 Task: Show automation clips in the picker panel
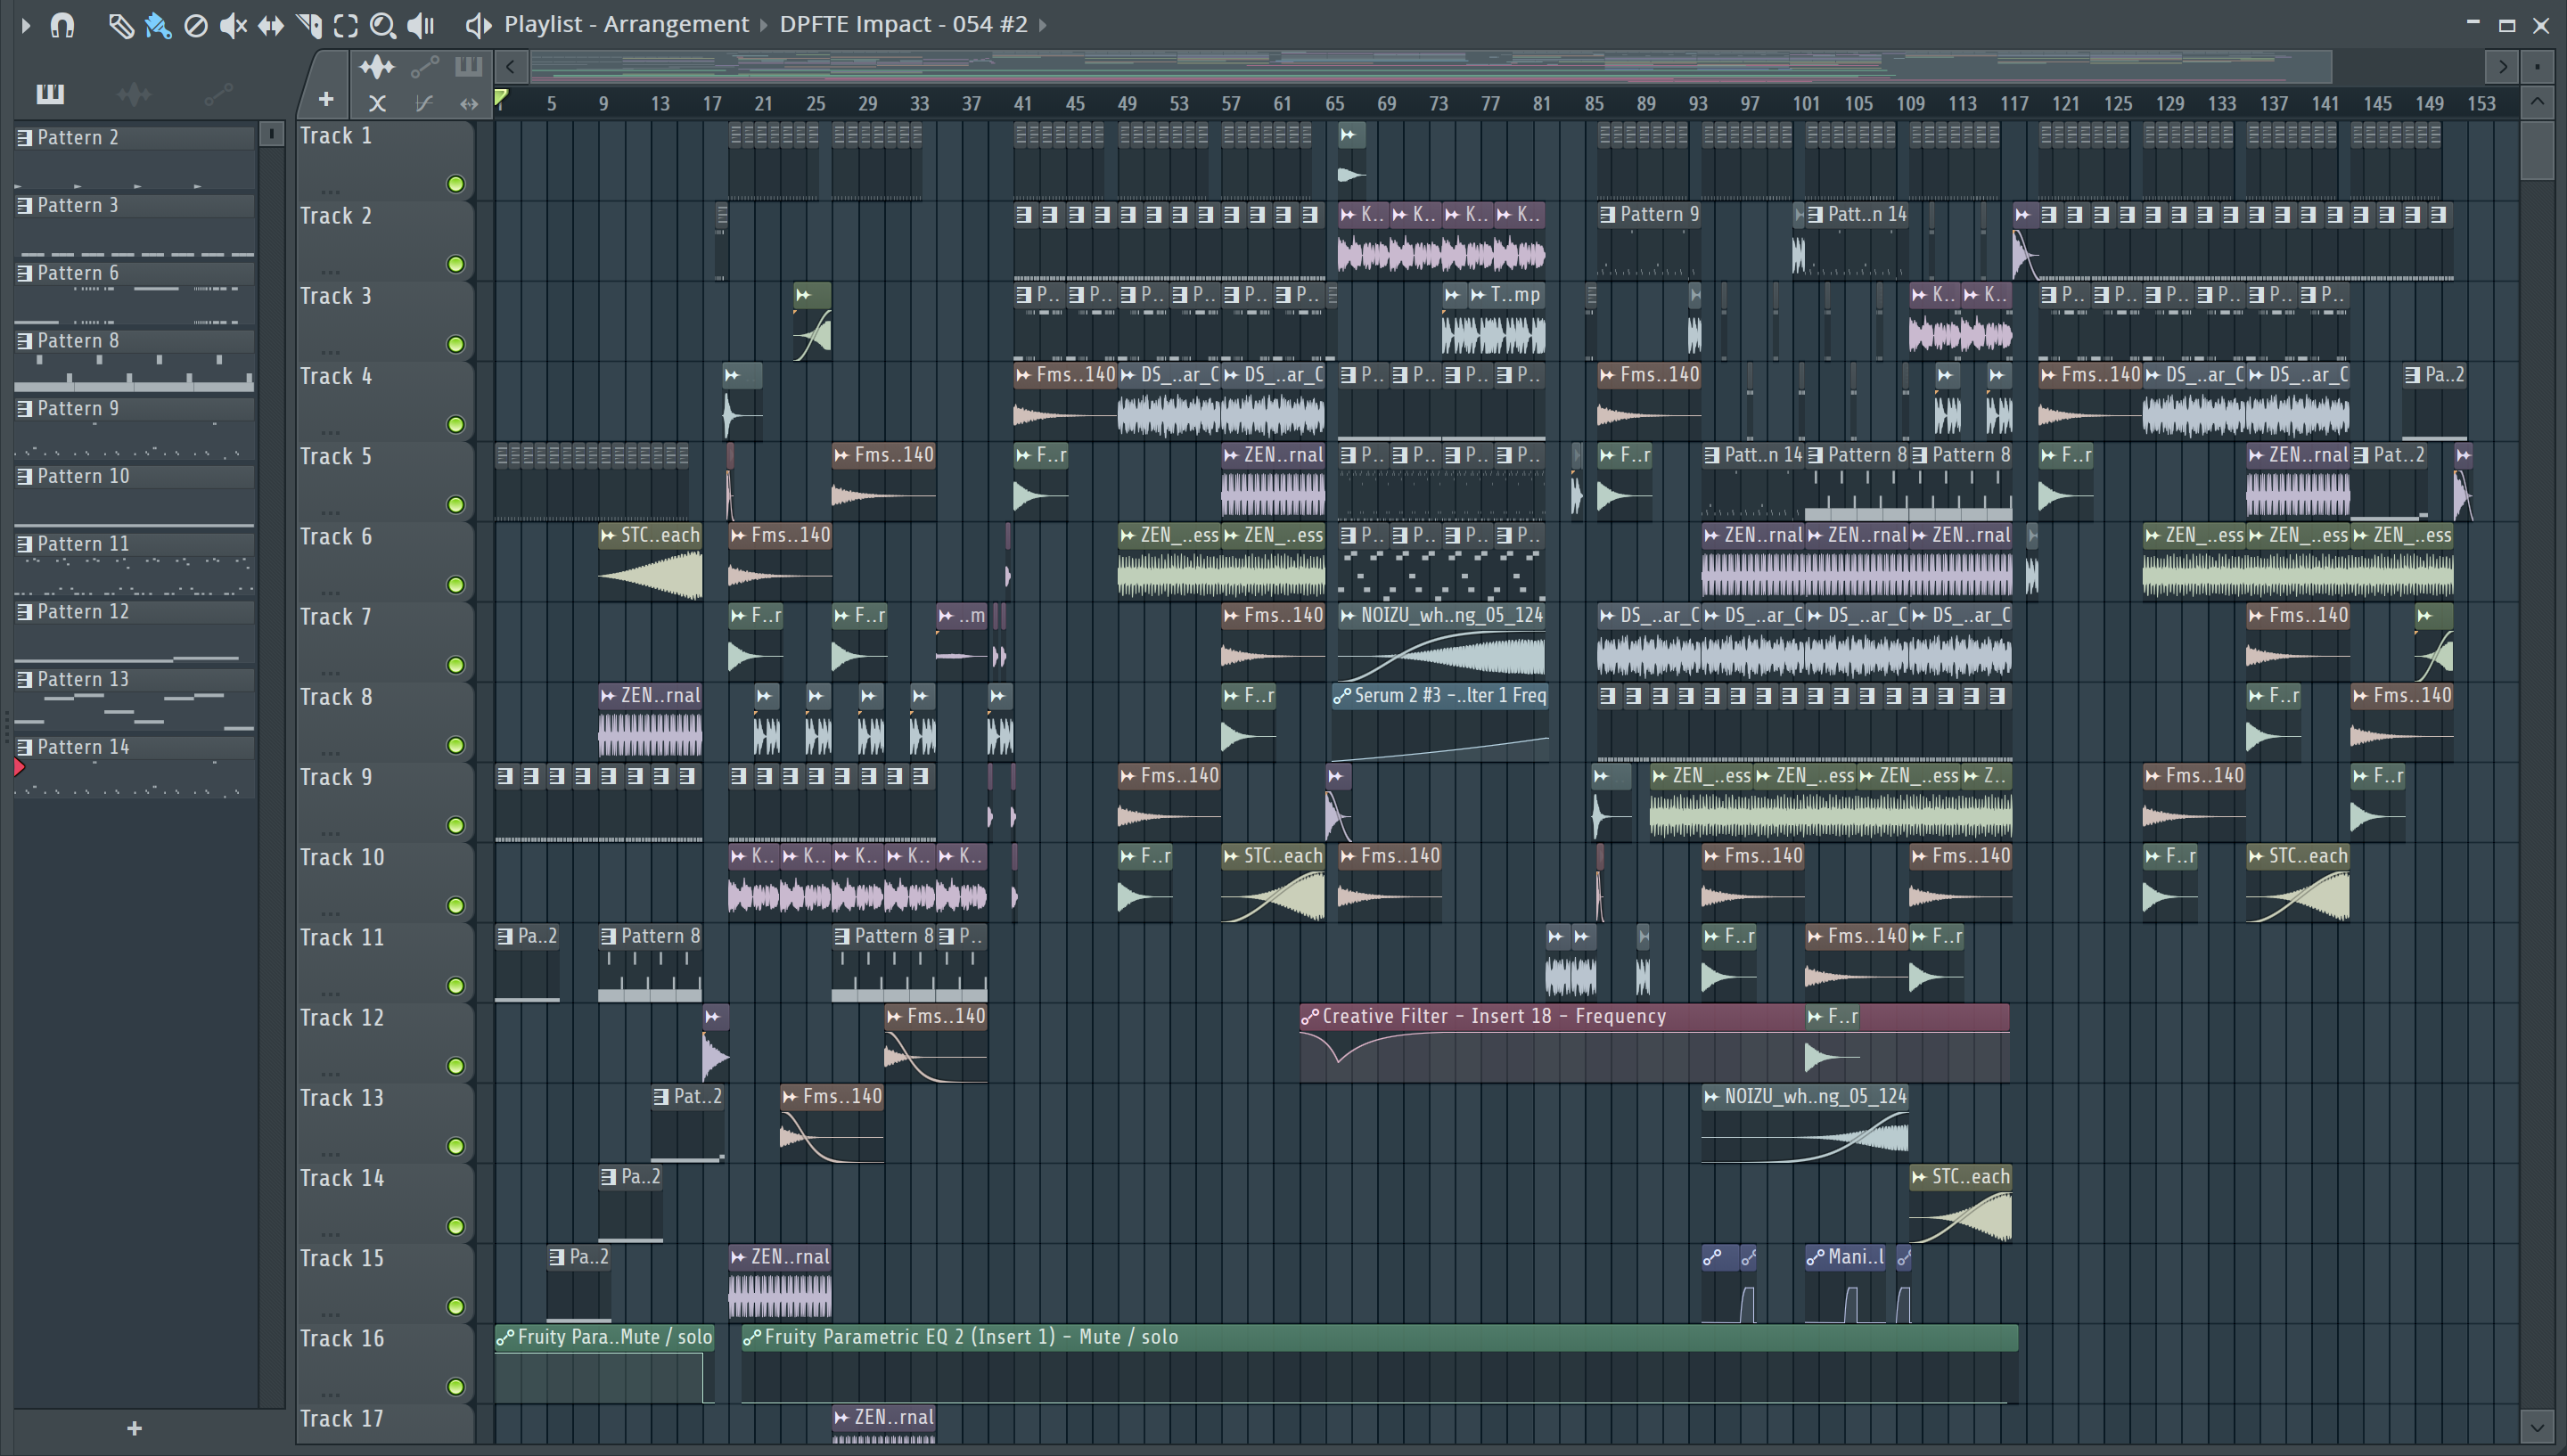[x=218, y=94]
